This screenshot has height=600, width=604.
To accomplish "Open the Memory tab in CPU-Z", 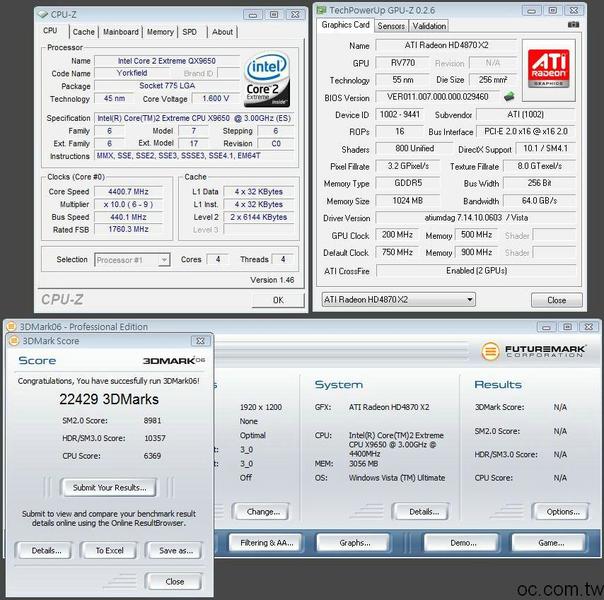I will coord(160,32).
